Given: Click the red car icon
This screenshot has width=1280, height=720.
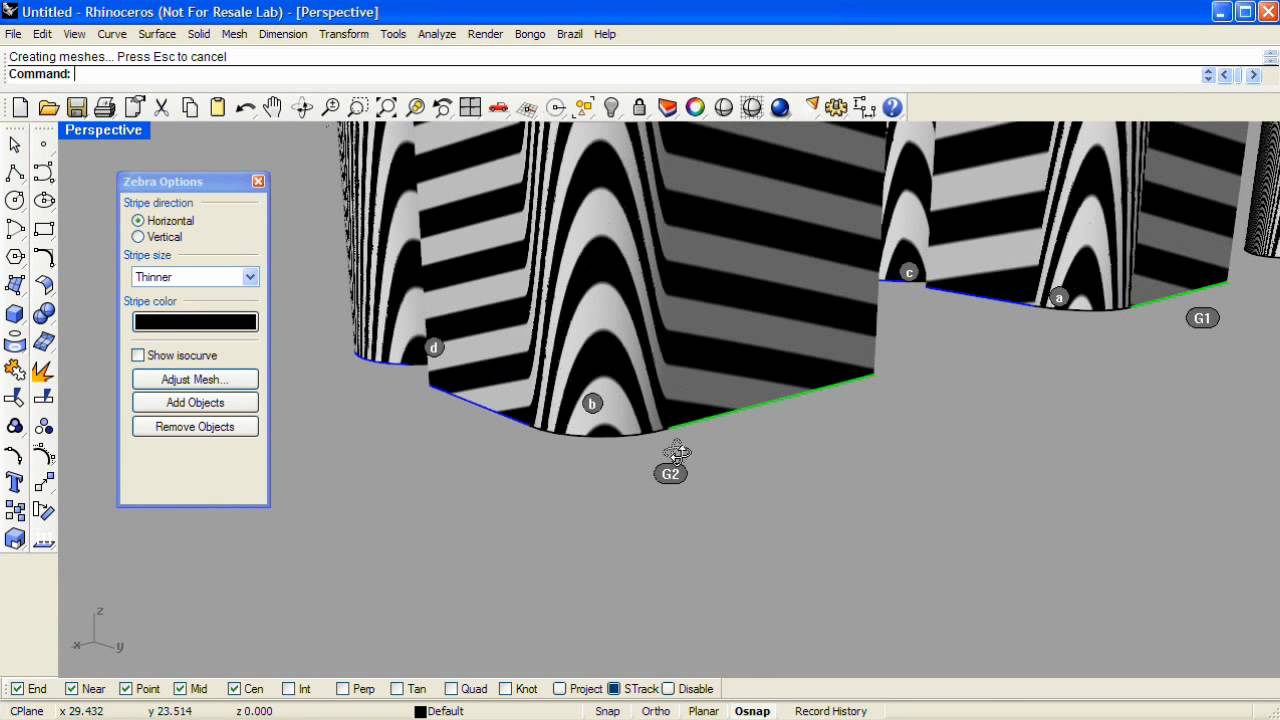Looking at the screenshot, I should point(498,107).
